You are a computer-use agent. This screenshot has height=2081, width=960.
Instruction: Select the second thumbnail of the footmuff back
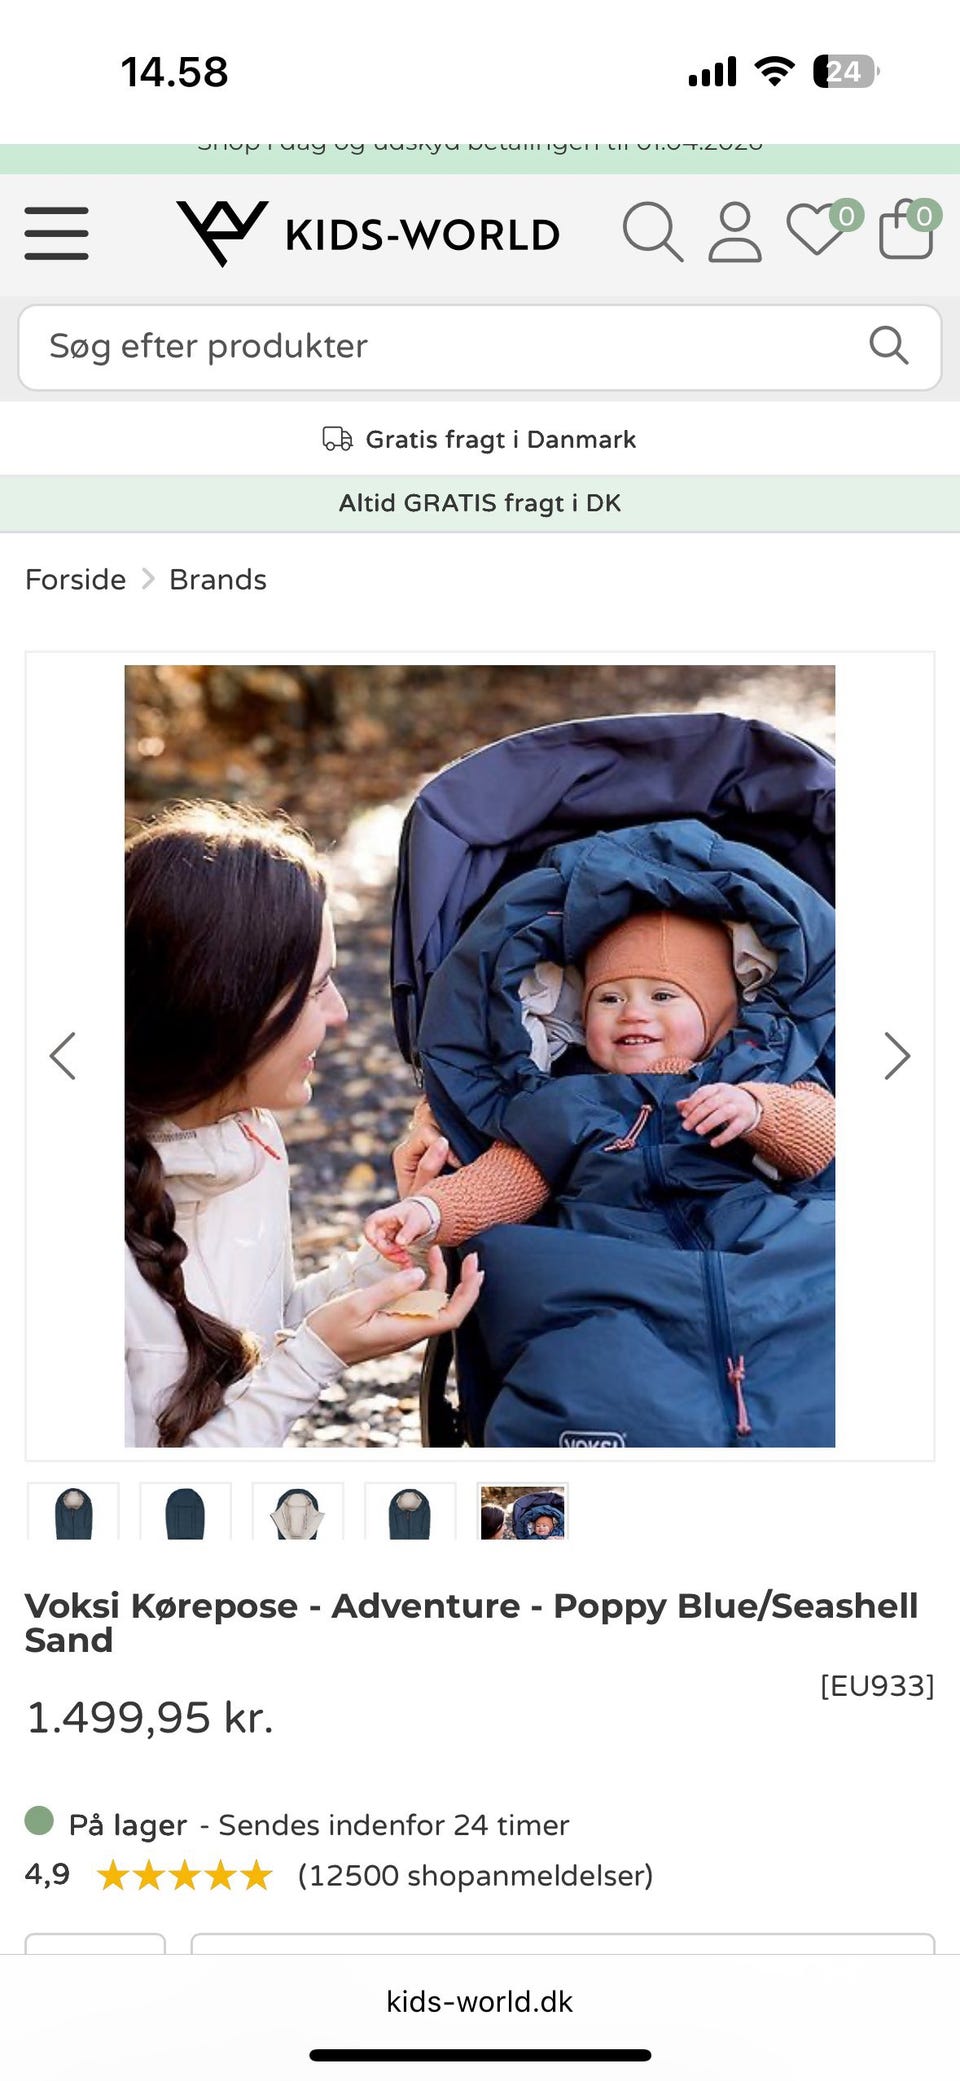pyautogui.click(x=185, y=1511)
